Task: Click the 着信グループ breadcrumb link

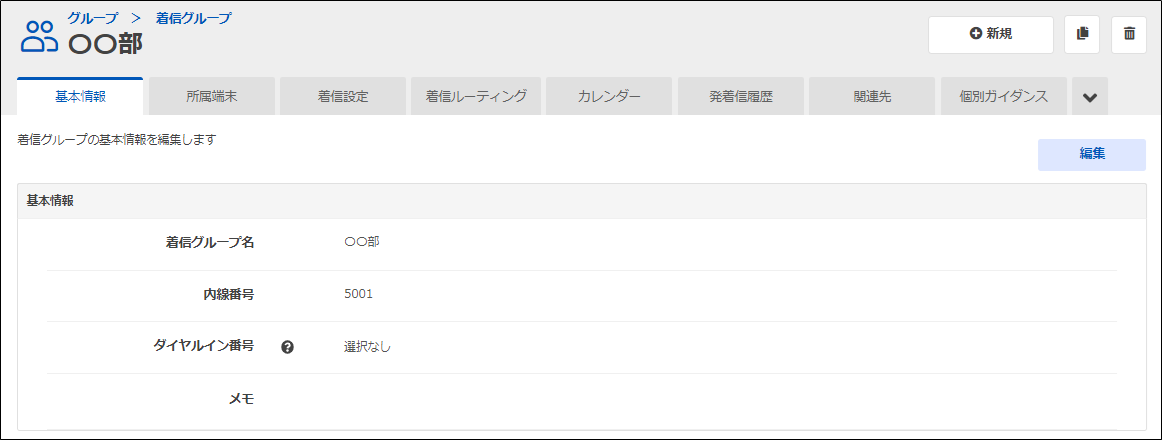Action: click(x=193, y=18)
